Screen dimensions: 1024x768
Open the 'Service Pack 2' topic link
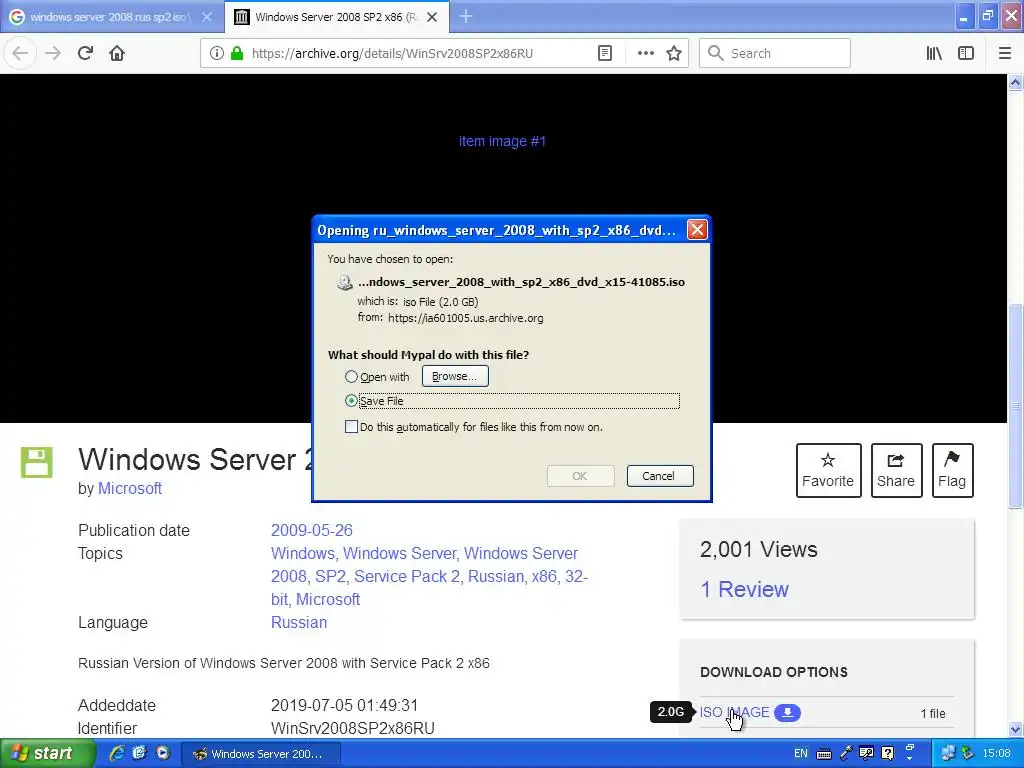click(x=407, y=577)
